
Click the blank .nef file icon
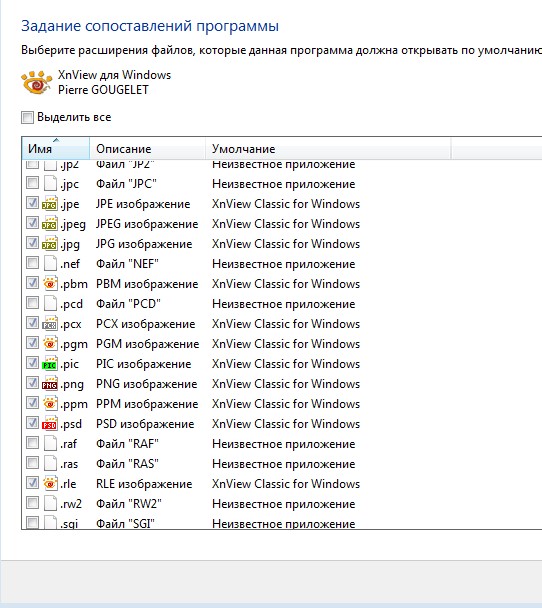pos(50,264)
